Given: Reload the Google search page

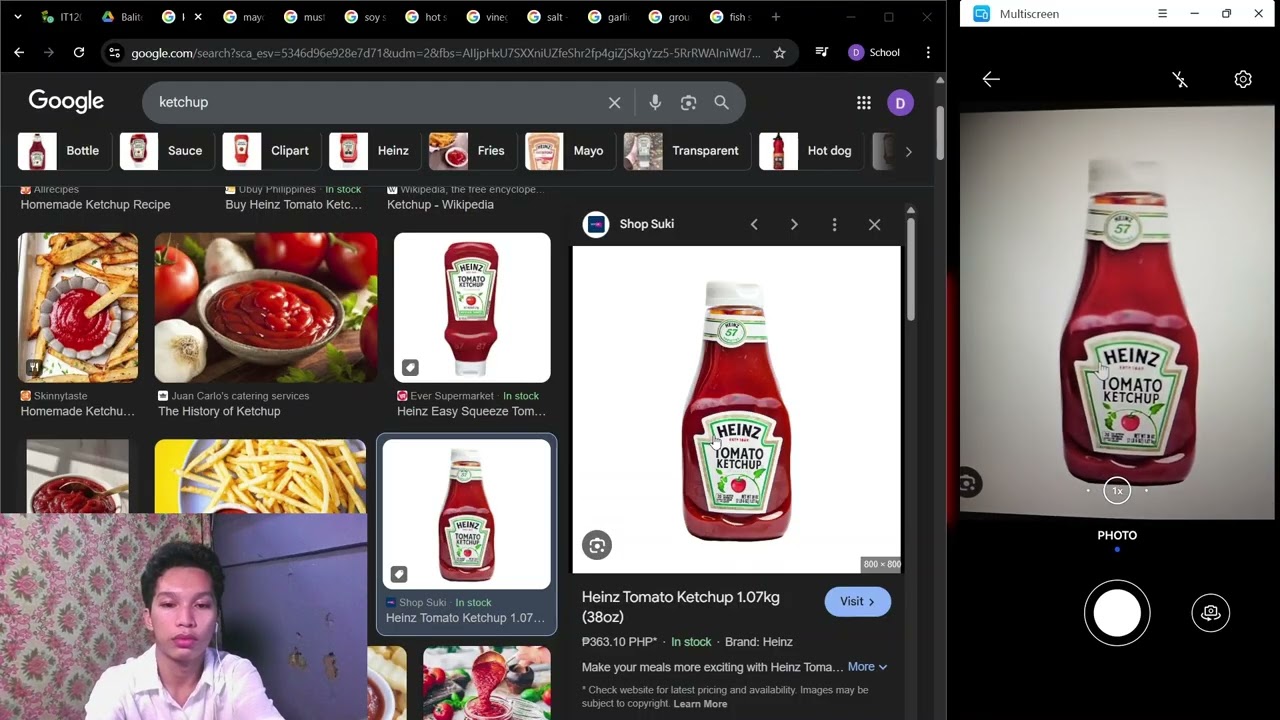Looking at the screenshot, I should tap(78, 52).
